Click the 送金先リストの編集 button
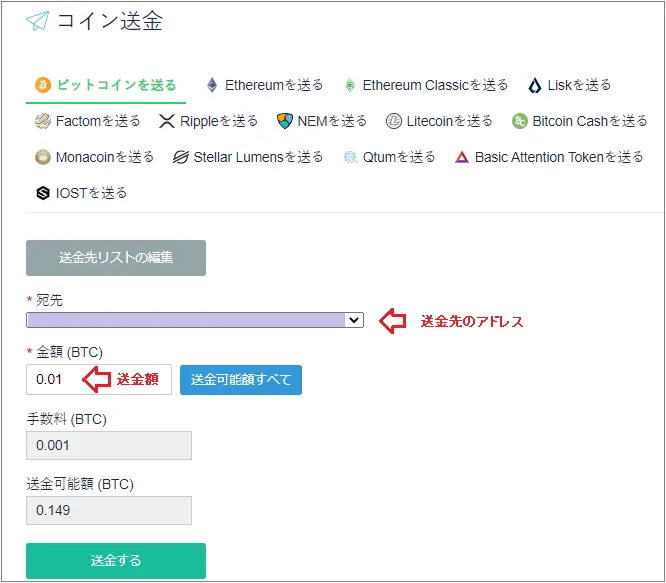The image size is (666, 583). click(116, 258)
